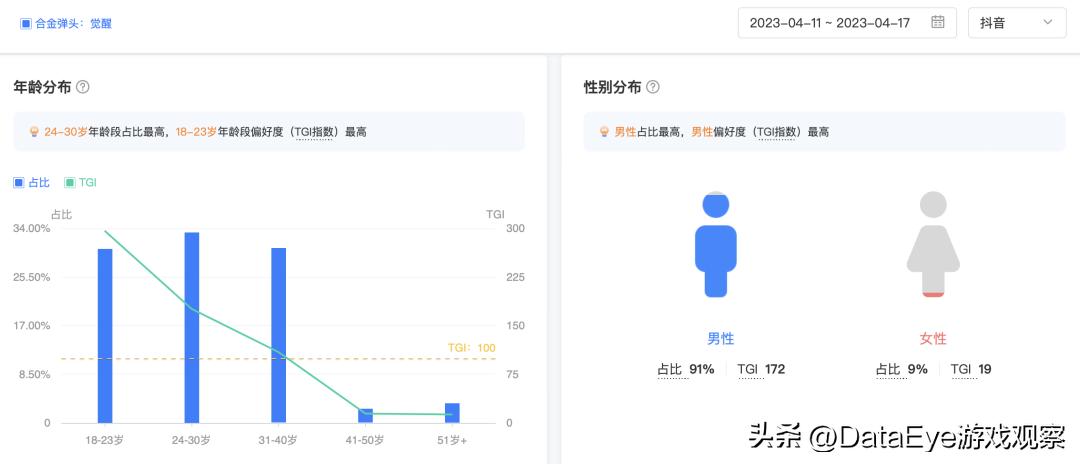Click the 24-30岁 x-axis label
This screenshot has width=1080, height=464.
[191, 440]
